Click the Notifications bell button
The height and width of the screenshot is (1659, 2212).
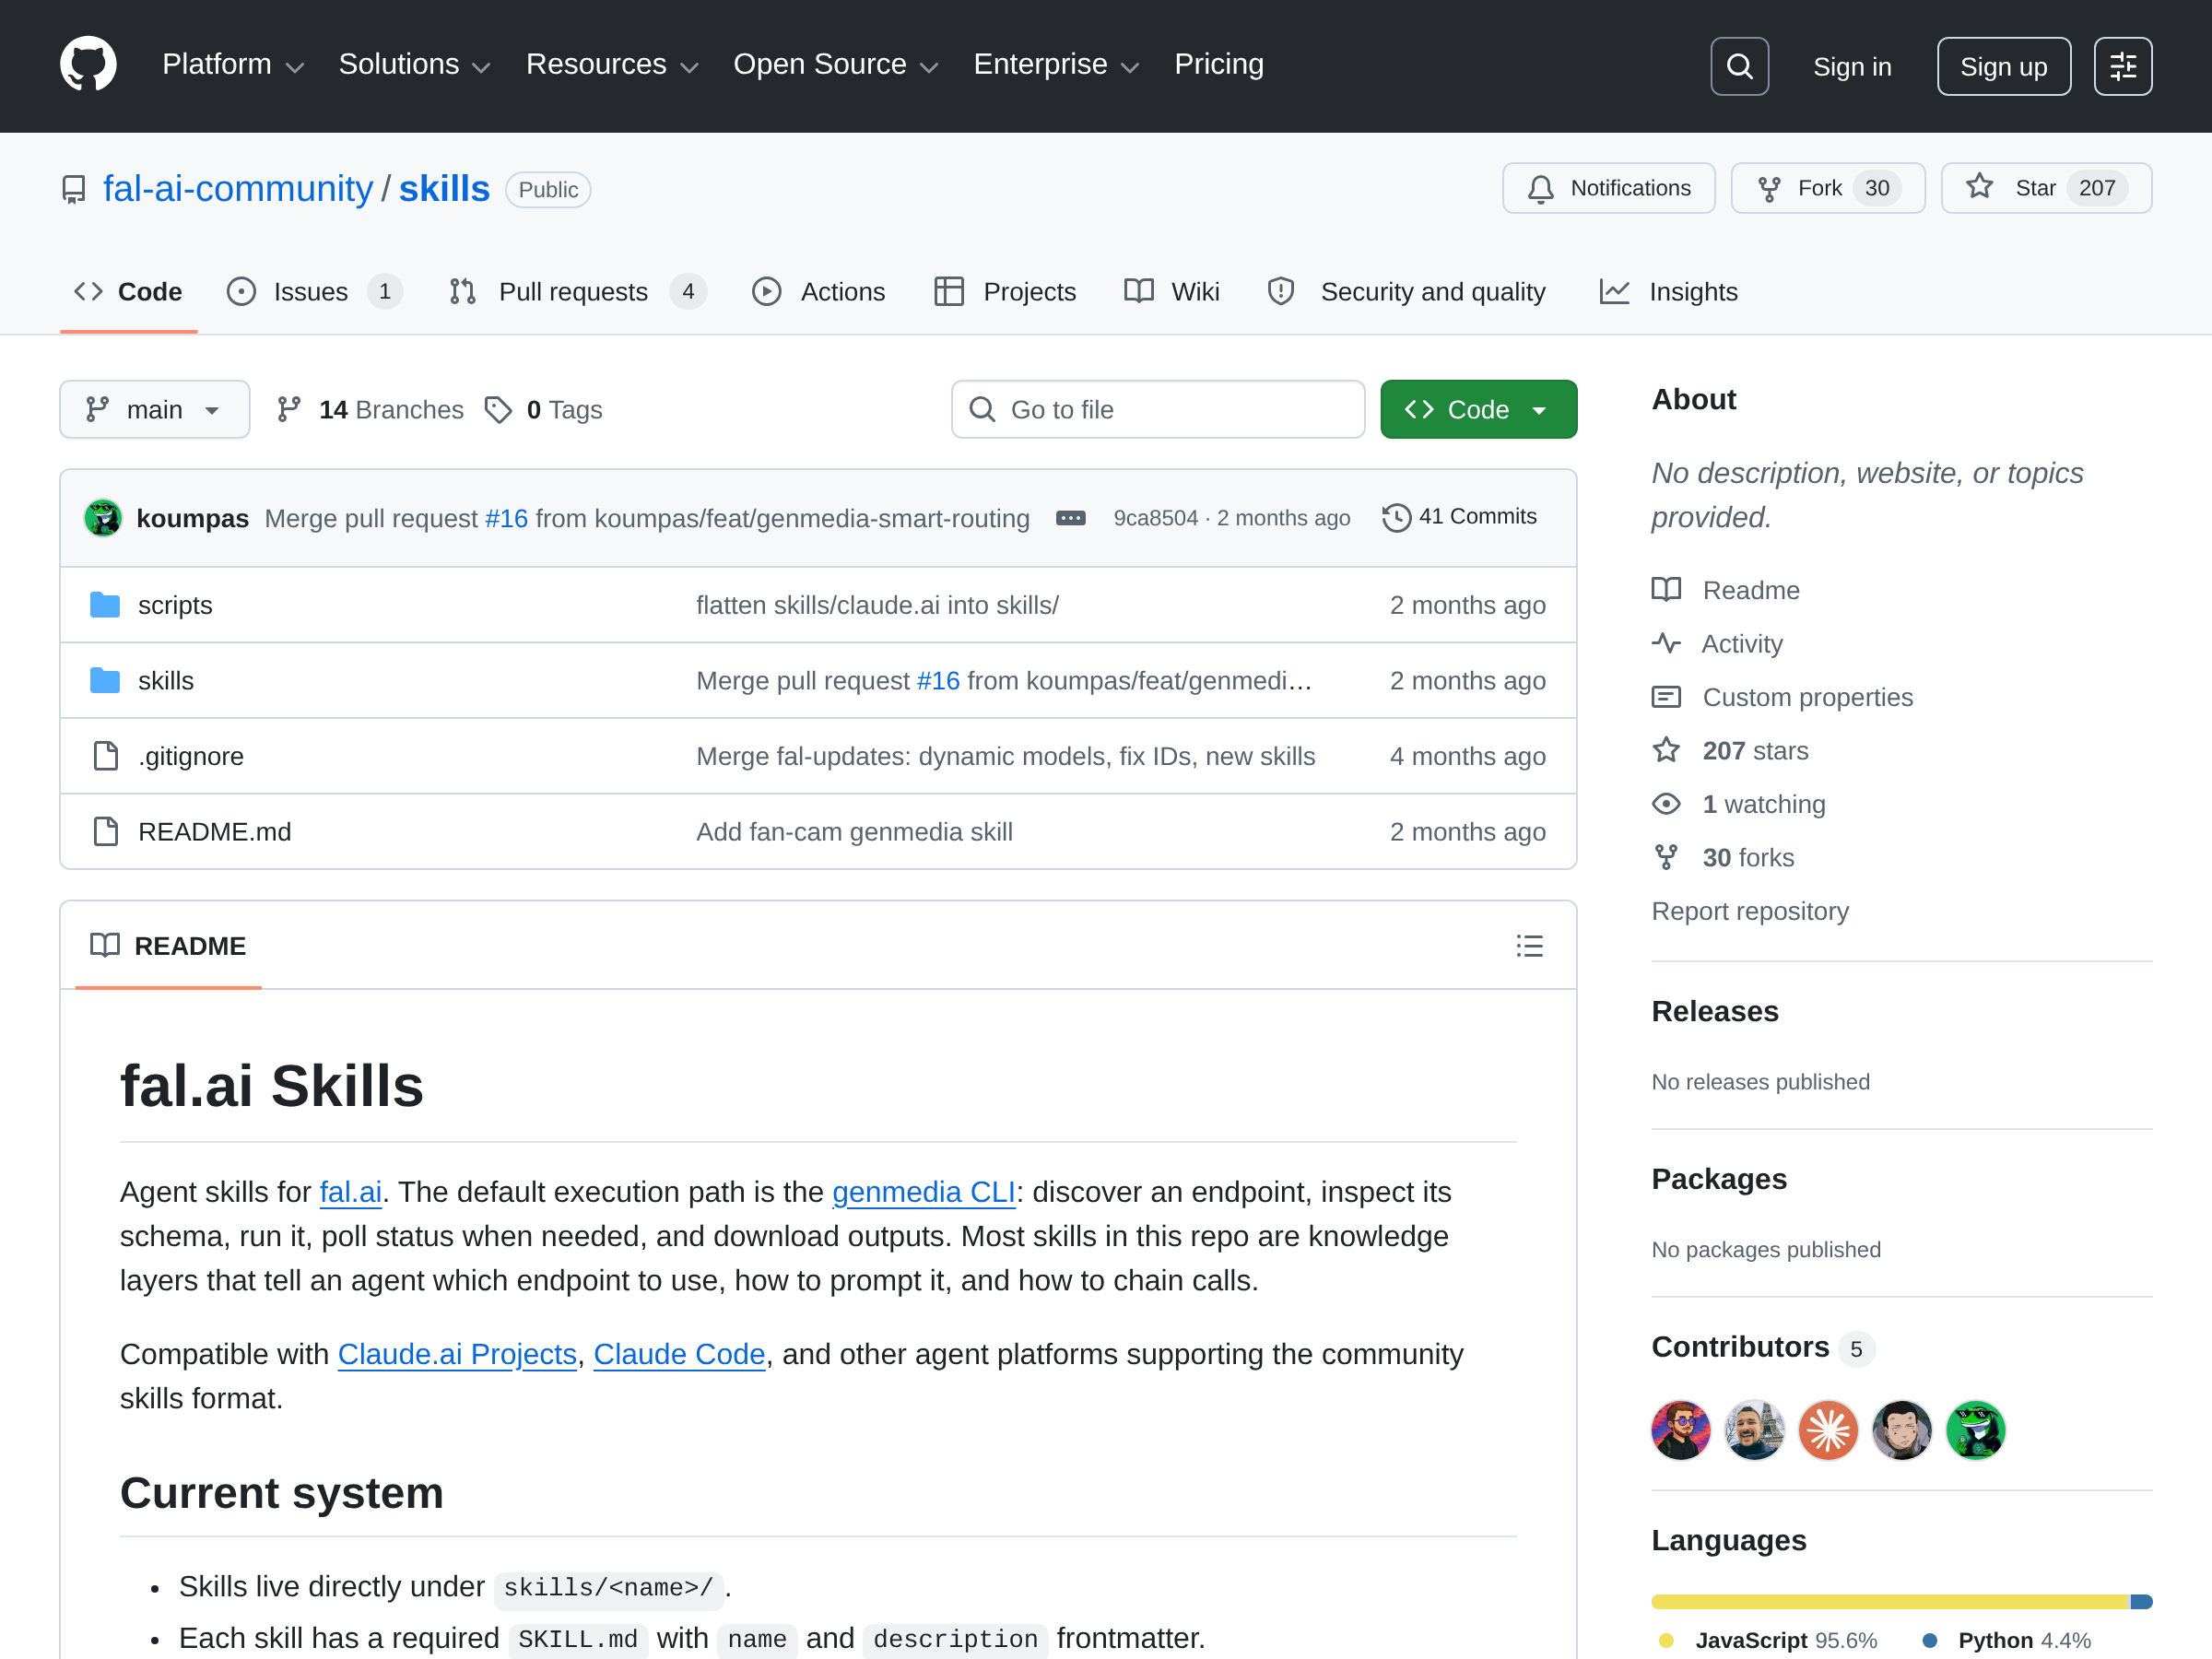tap(1608, 188)
